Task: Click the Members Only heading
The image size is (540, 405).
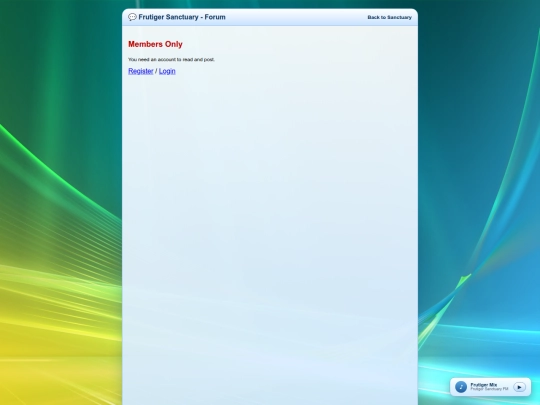Action: point(155,44)
